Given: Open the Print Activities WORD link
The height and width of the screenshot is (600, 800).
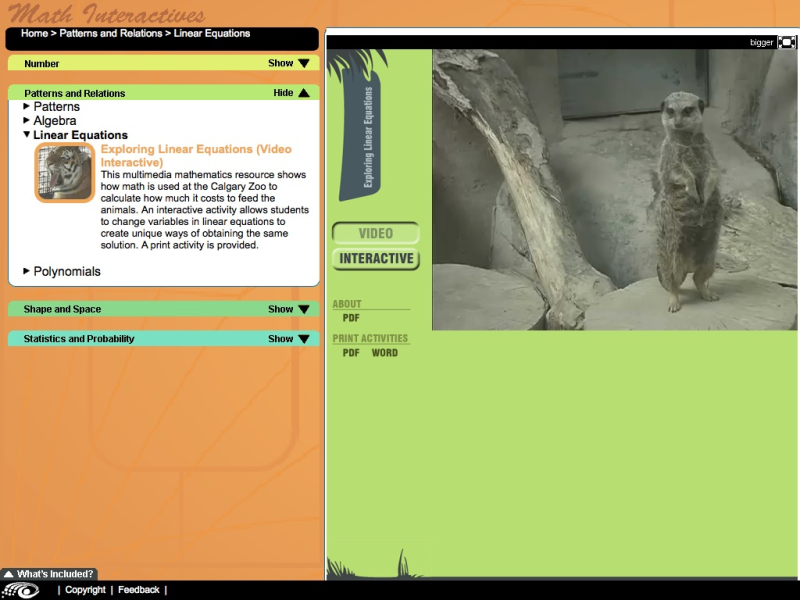Looking at the screenshot, I should click(x=385, y=353).
